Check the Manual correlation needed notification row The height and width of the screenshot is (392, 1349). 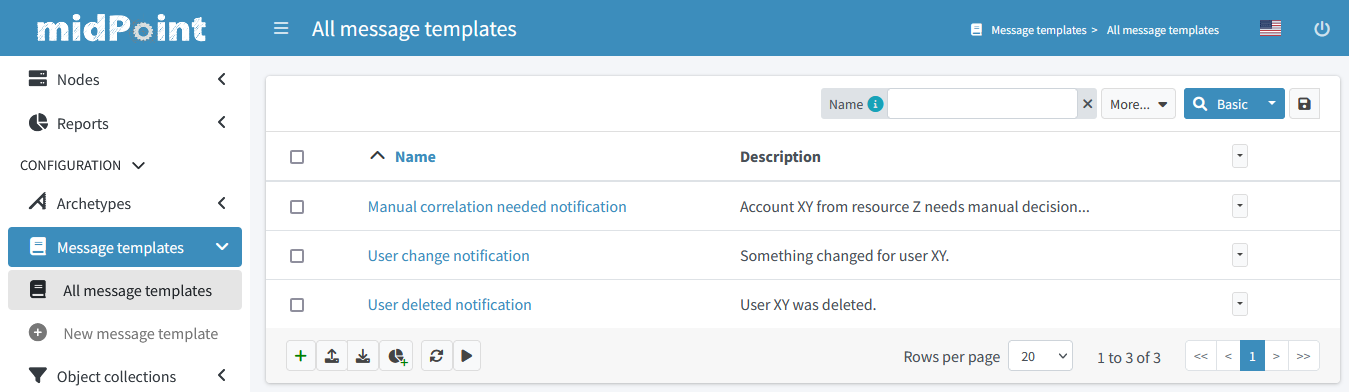297,207
